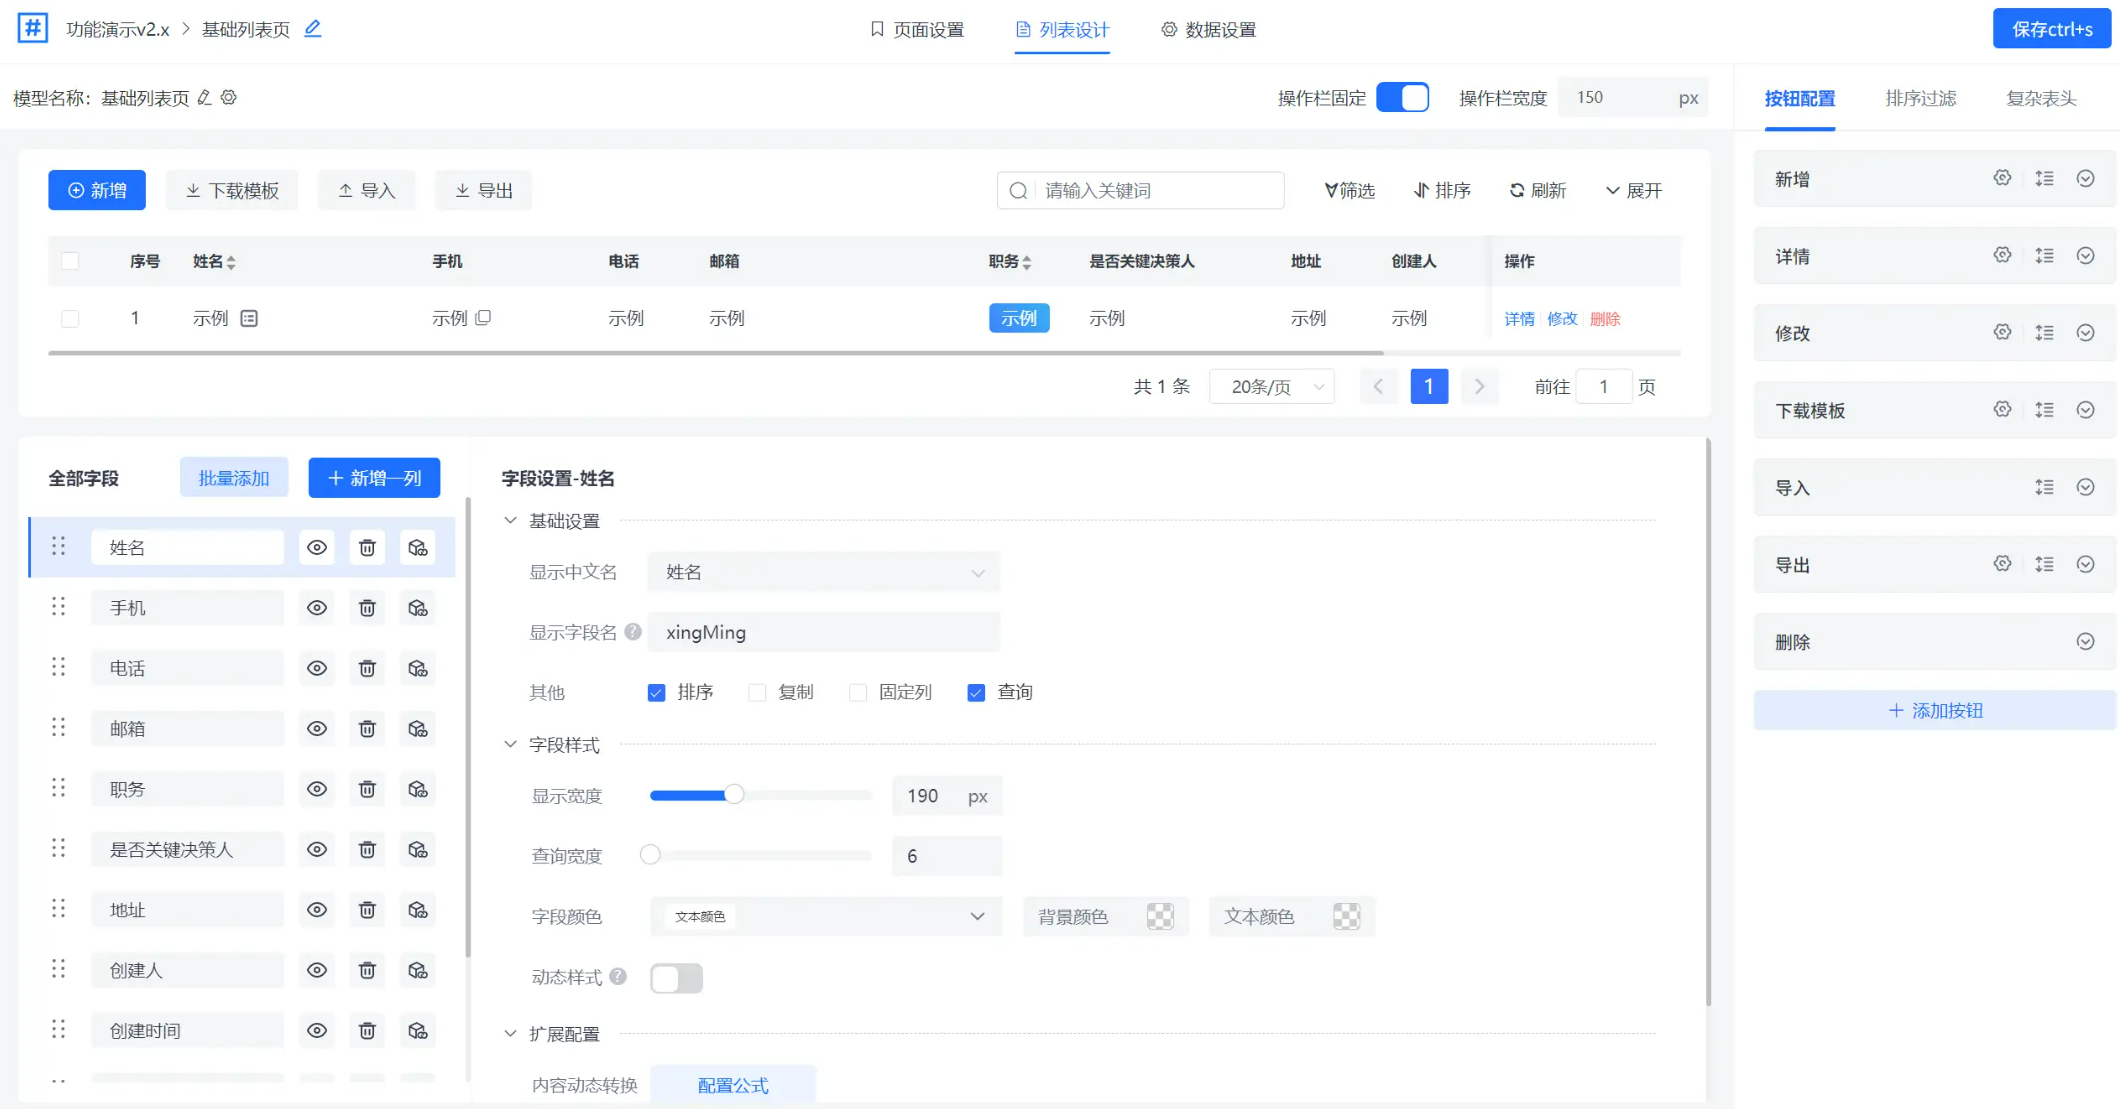Open the 背景颜色 color swatch
Viewport: 2120px width, 1109px height.
1160,916
